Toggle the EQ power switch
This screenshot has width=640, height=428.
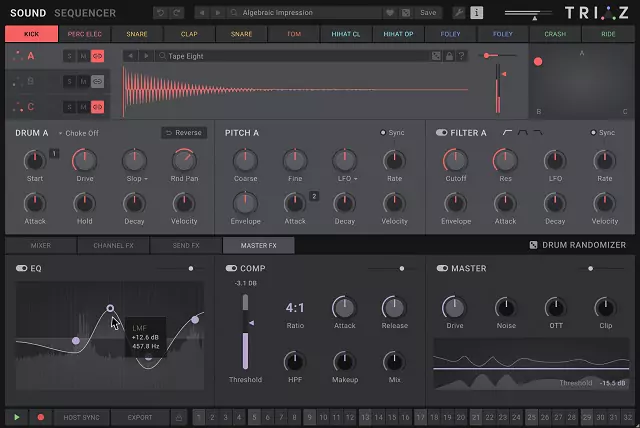coord(21,268)
